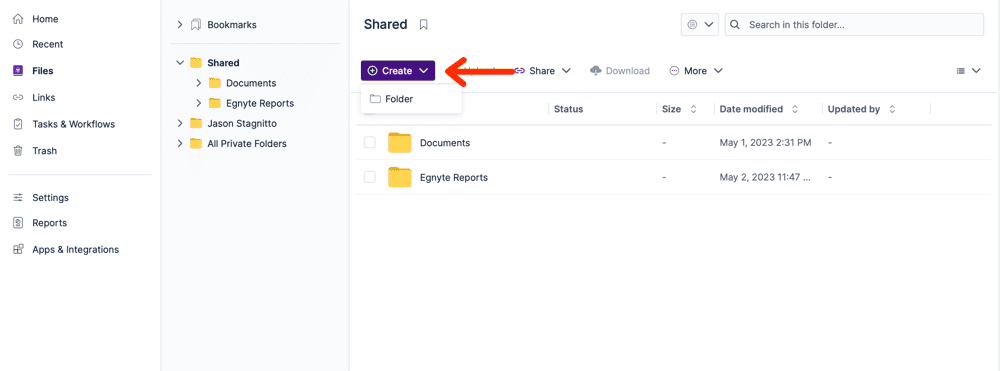The height and width of the screenshot is (371, 1000).
Task: Click the Search in this folder field
Action: click(x=855, y=25)
